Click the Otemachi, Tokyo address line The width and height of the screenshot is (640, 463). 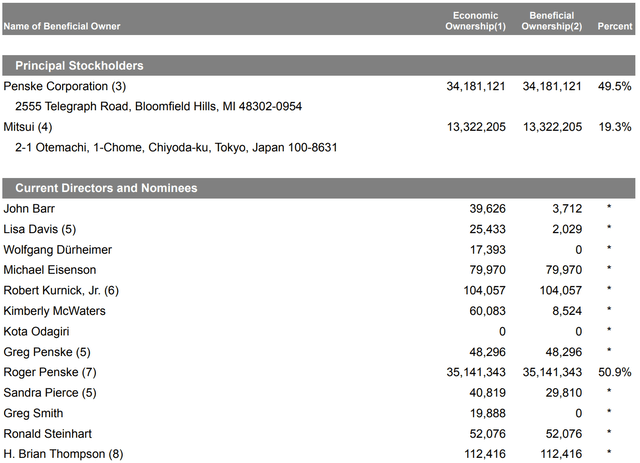pyautogui.click(x=176, y=147)
